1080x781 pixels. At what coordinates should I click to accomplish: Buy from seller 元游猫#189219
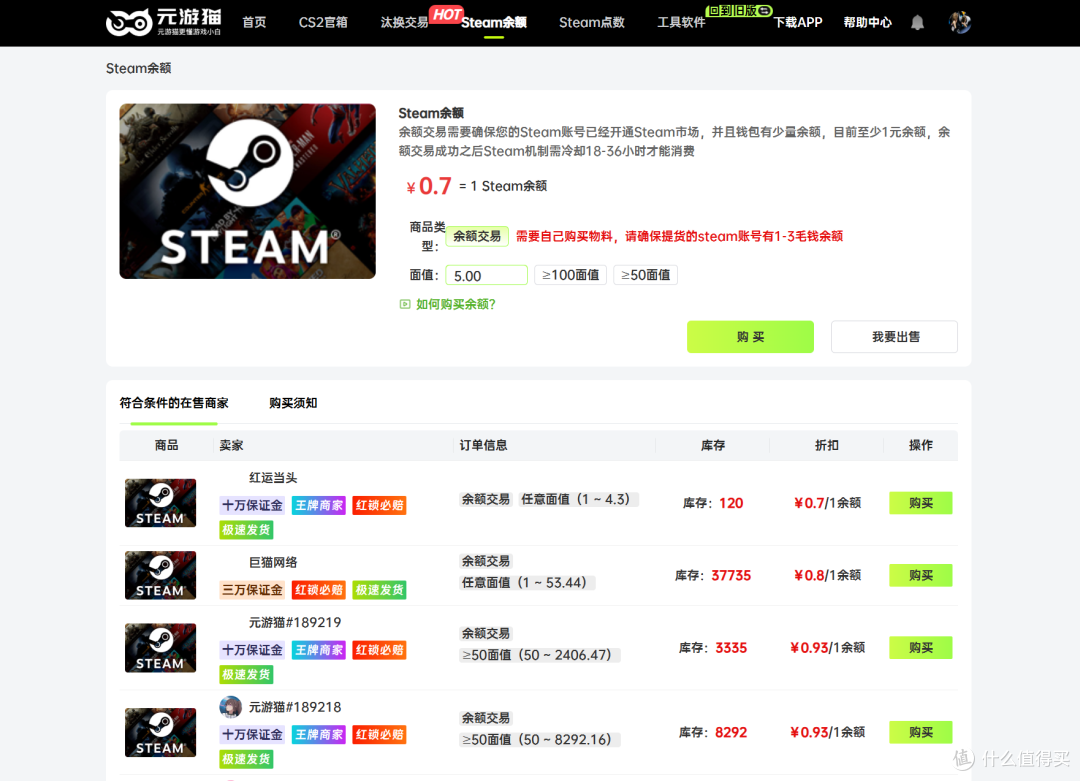click(921, 647)
